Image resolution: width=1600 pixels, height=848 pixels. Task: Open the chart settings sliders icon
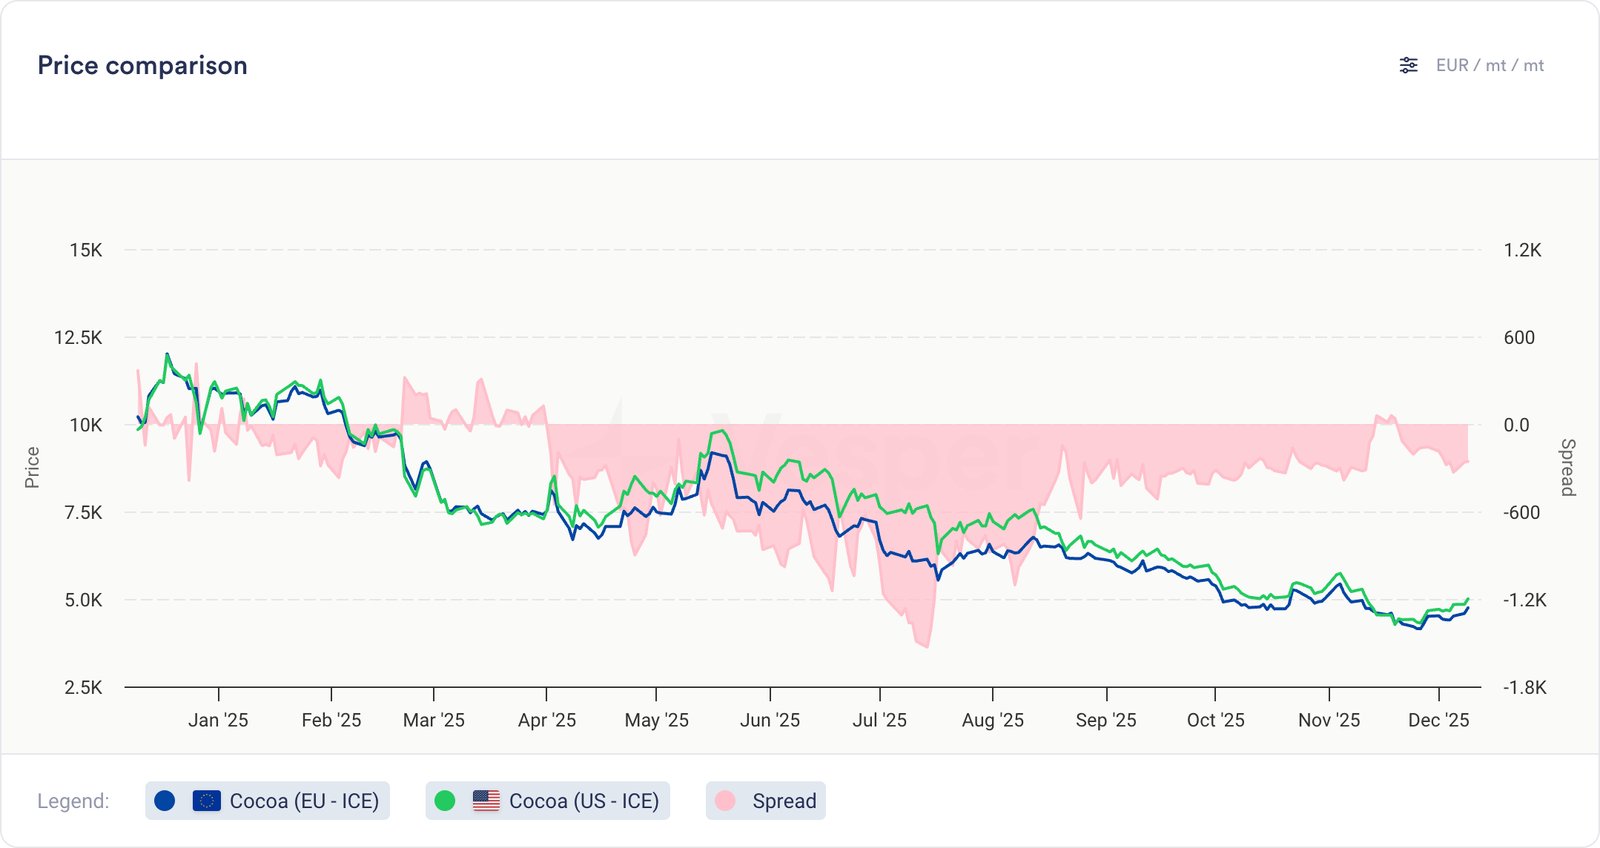coord(1408,65)
